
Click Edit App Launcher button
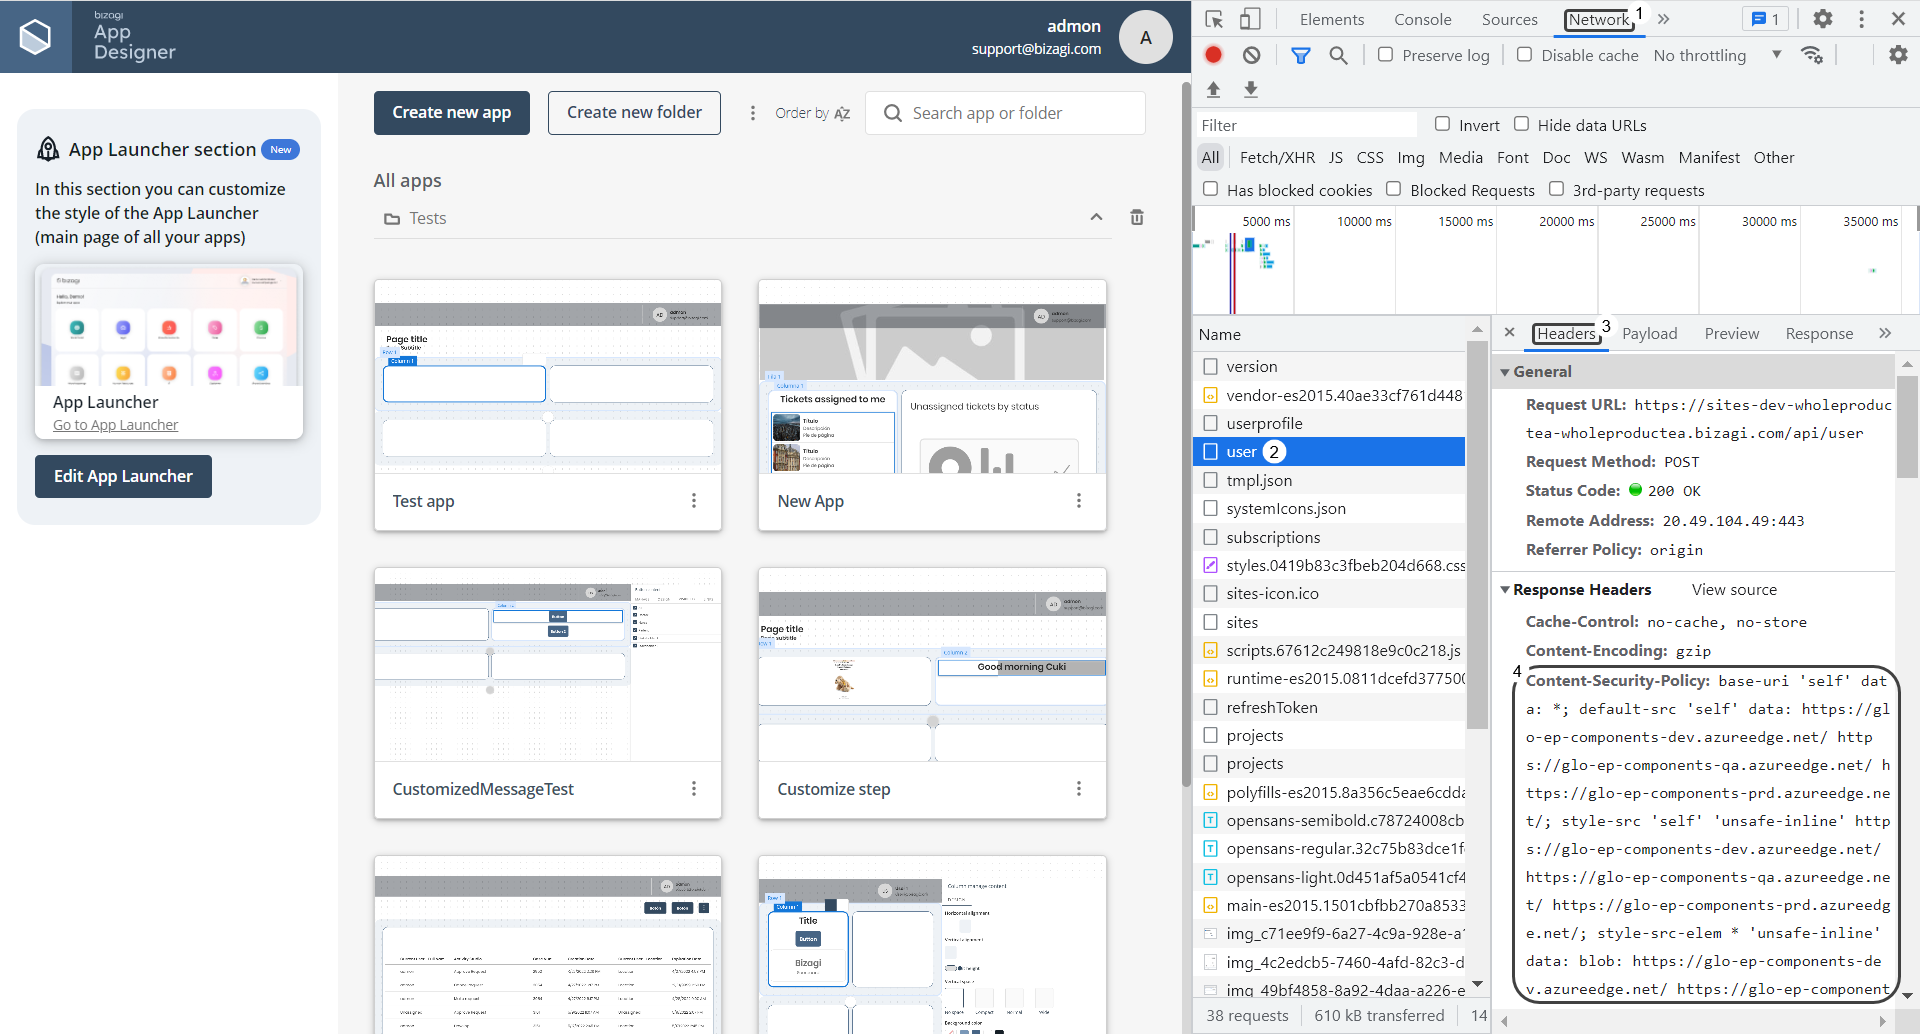[123, 476]
